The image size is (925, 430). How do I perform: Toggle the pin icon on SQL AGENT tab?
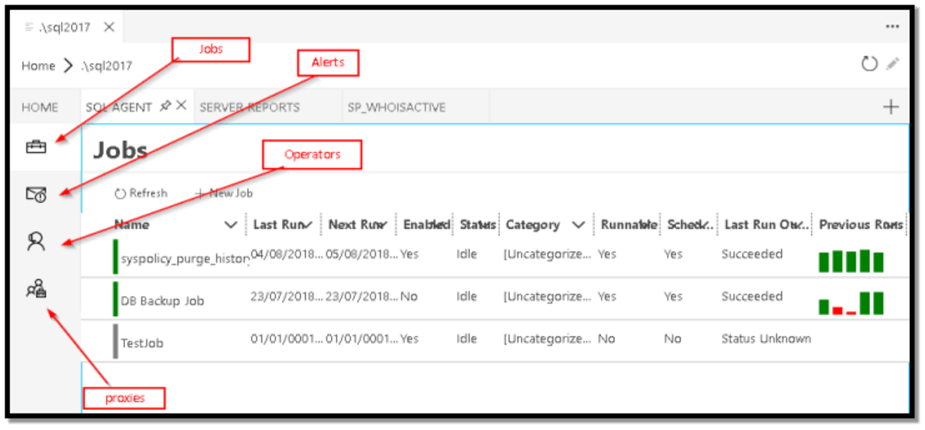165,106
